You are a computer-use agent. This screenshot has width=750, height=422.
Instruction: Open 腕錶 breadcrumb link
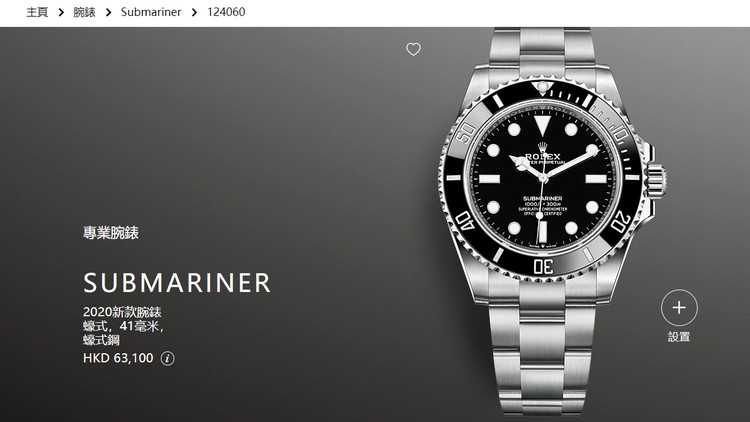[x=84, y=12]
